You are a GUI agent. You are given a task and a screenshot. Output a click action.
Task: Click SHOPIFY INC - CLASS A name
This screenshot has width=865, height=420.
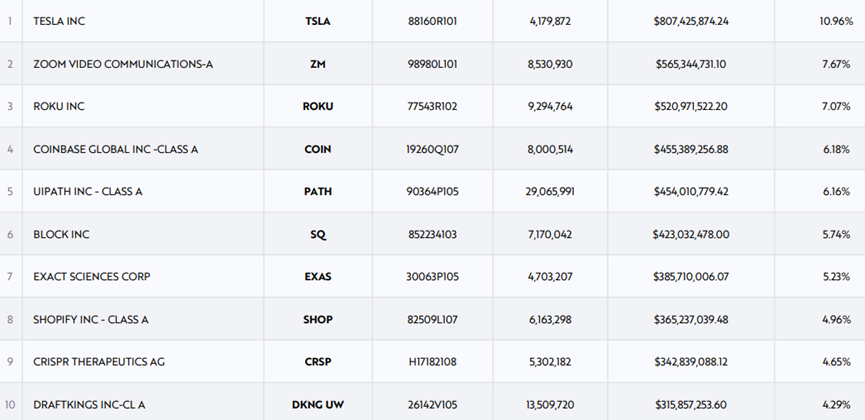[x=91, y=320]
